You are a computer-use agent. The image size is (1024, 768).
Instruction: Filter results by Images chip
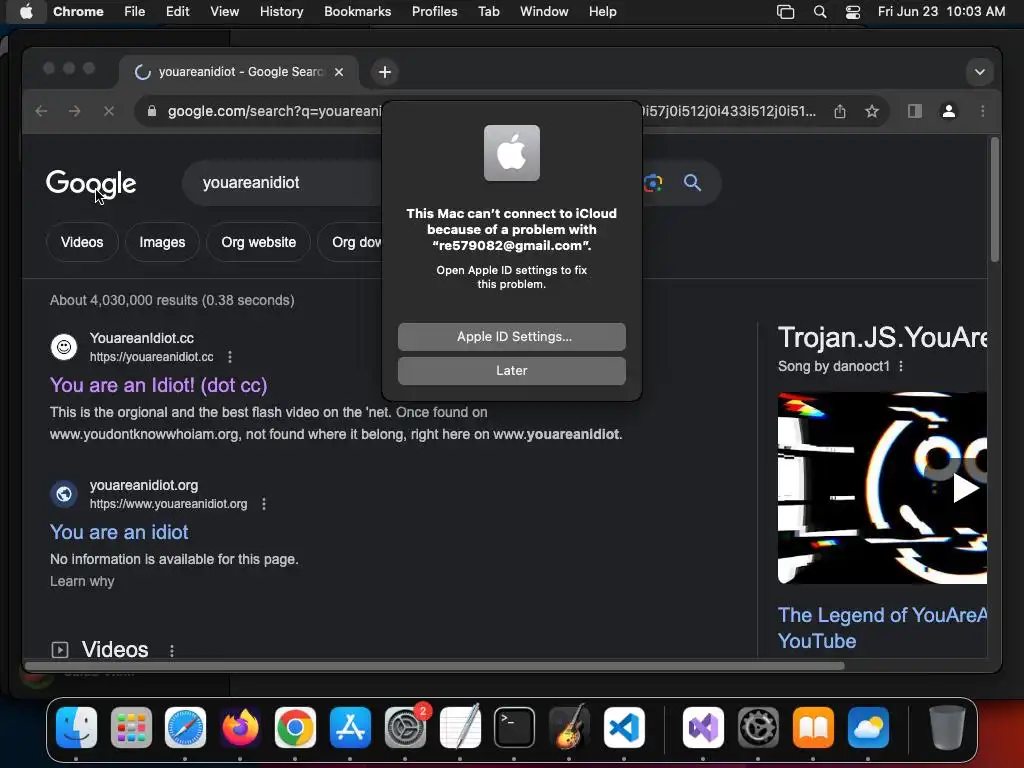point(162,242)
